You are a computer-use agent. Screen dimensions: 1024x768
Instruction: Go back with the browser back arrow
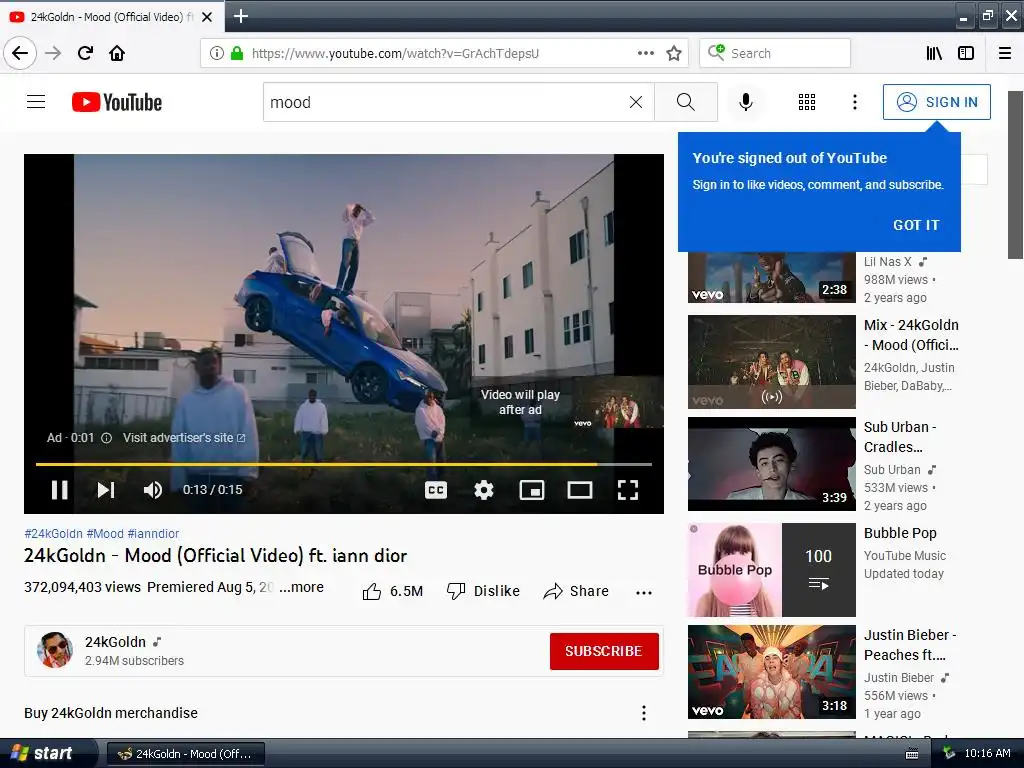coord(20,53)
